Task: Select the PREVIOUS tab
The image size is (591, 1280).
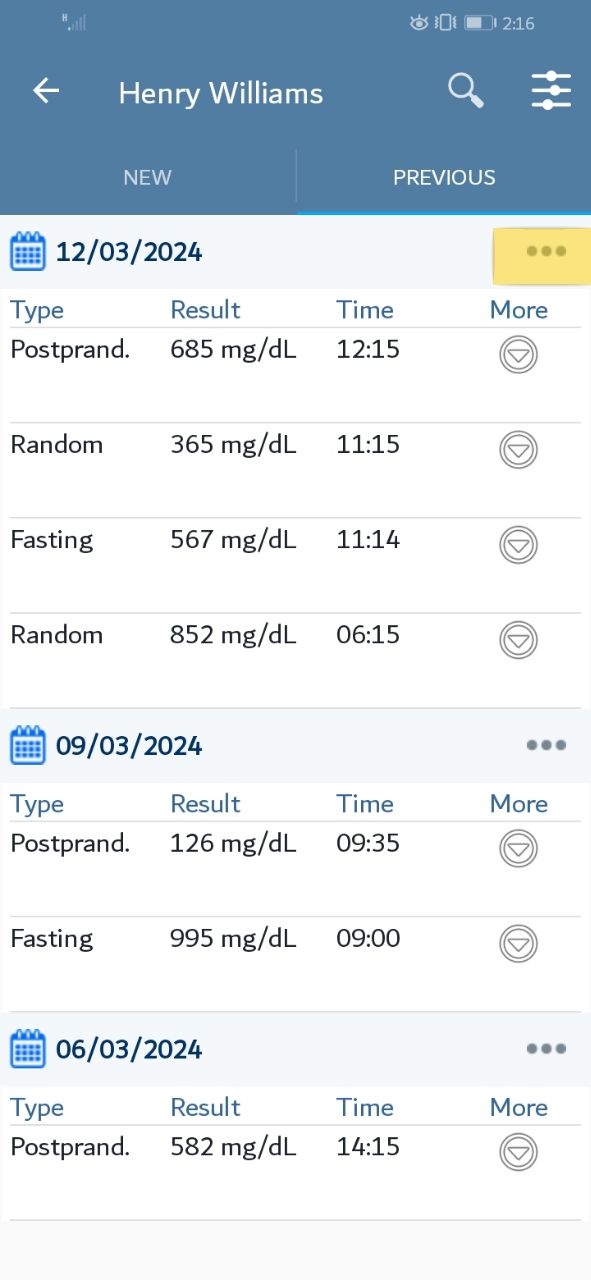Action: tap(444, 178)
